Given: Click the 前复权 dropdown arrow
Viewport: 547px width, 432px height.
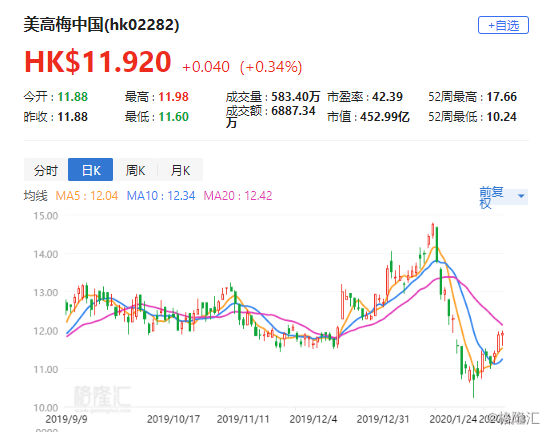Looking at the screenshot, I should (521, 196).
